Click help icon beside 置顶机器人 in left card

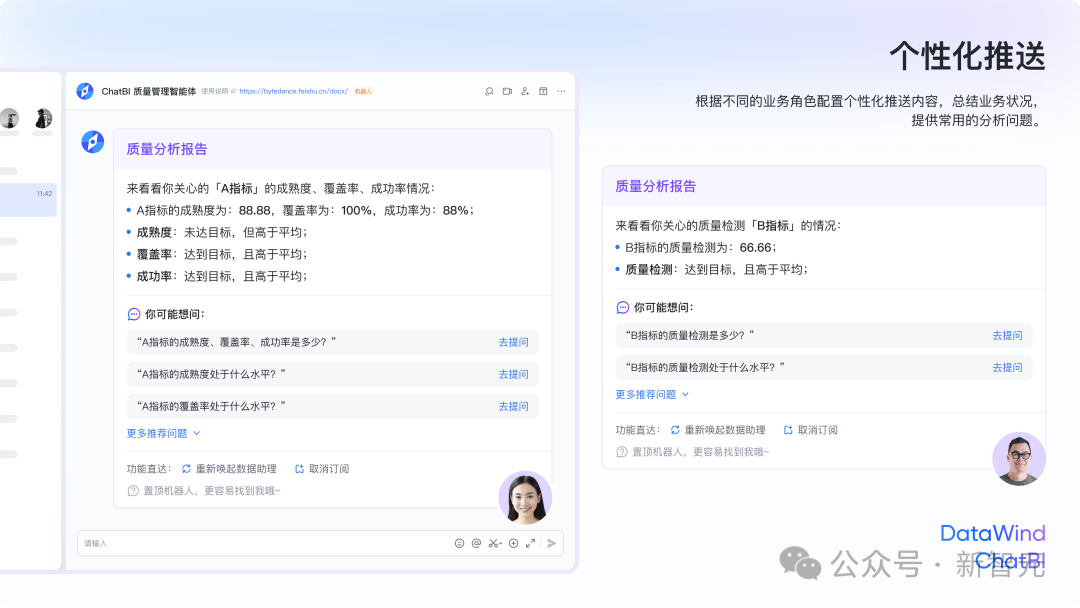click(133, 491)
